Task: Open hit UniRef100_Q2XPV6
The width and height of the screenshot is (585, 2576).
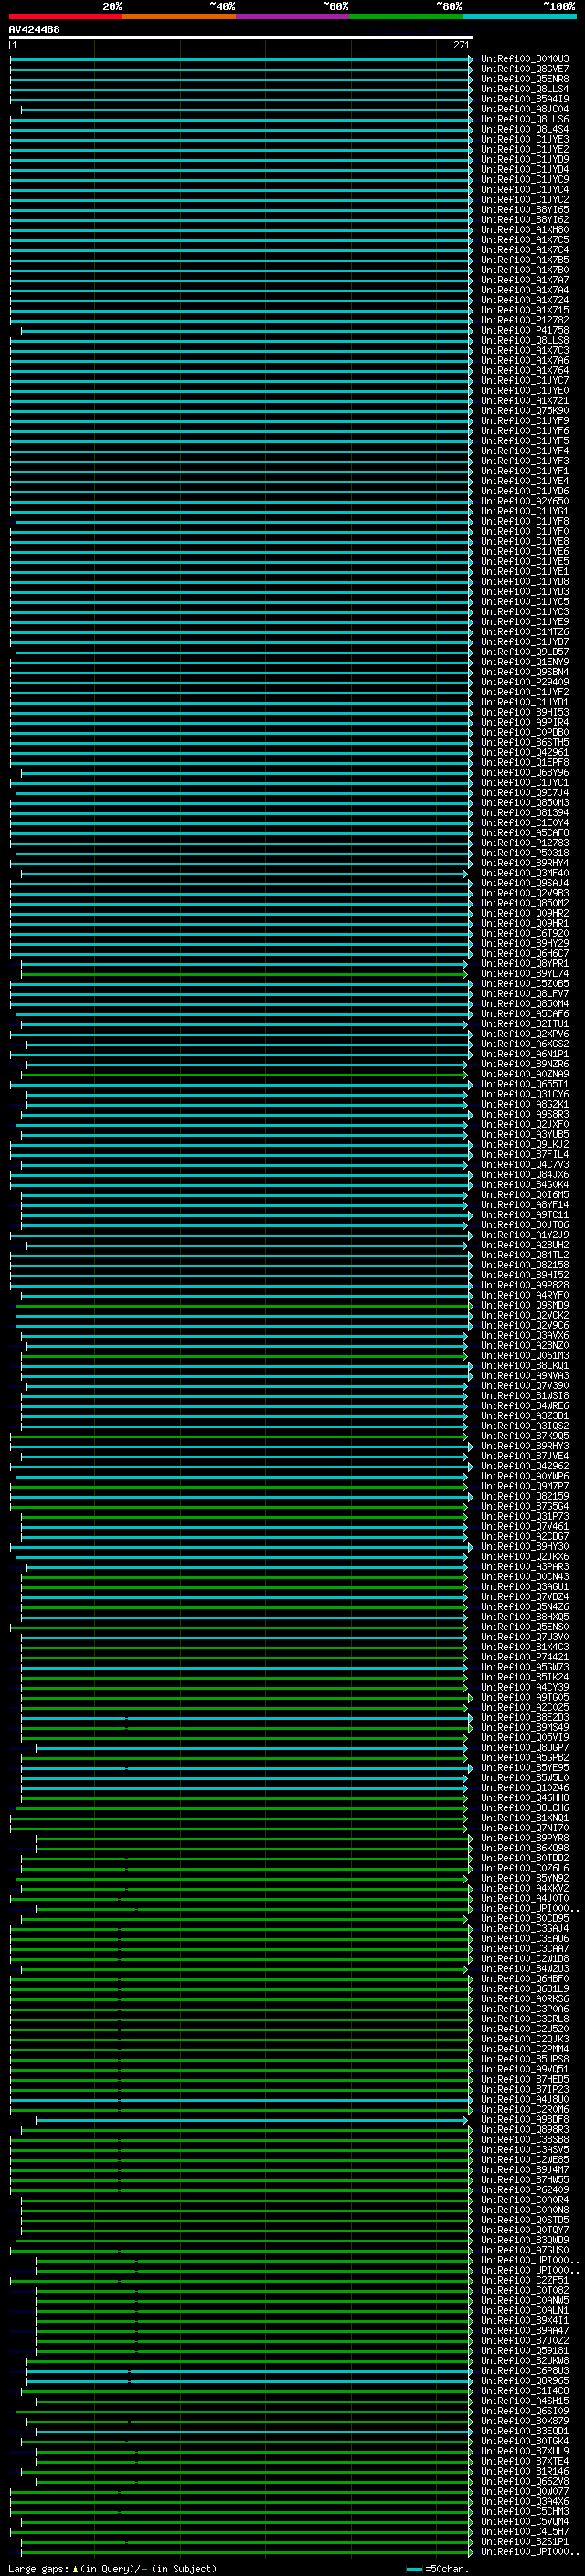Action: pos(525,1034)
